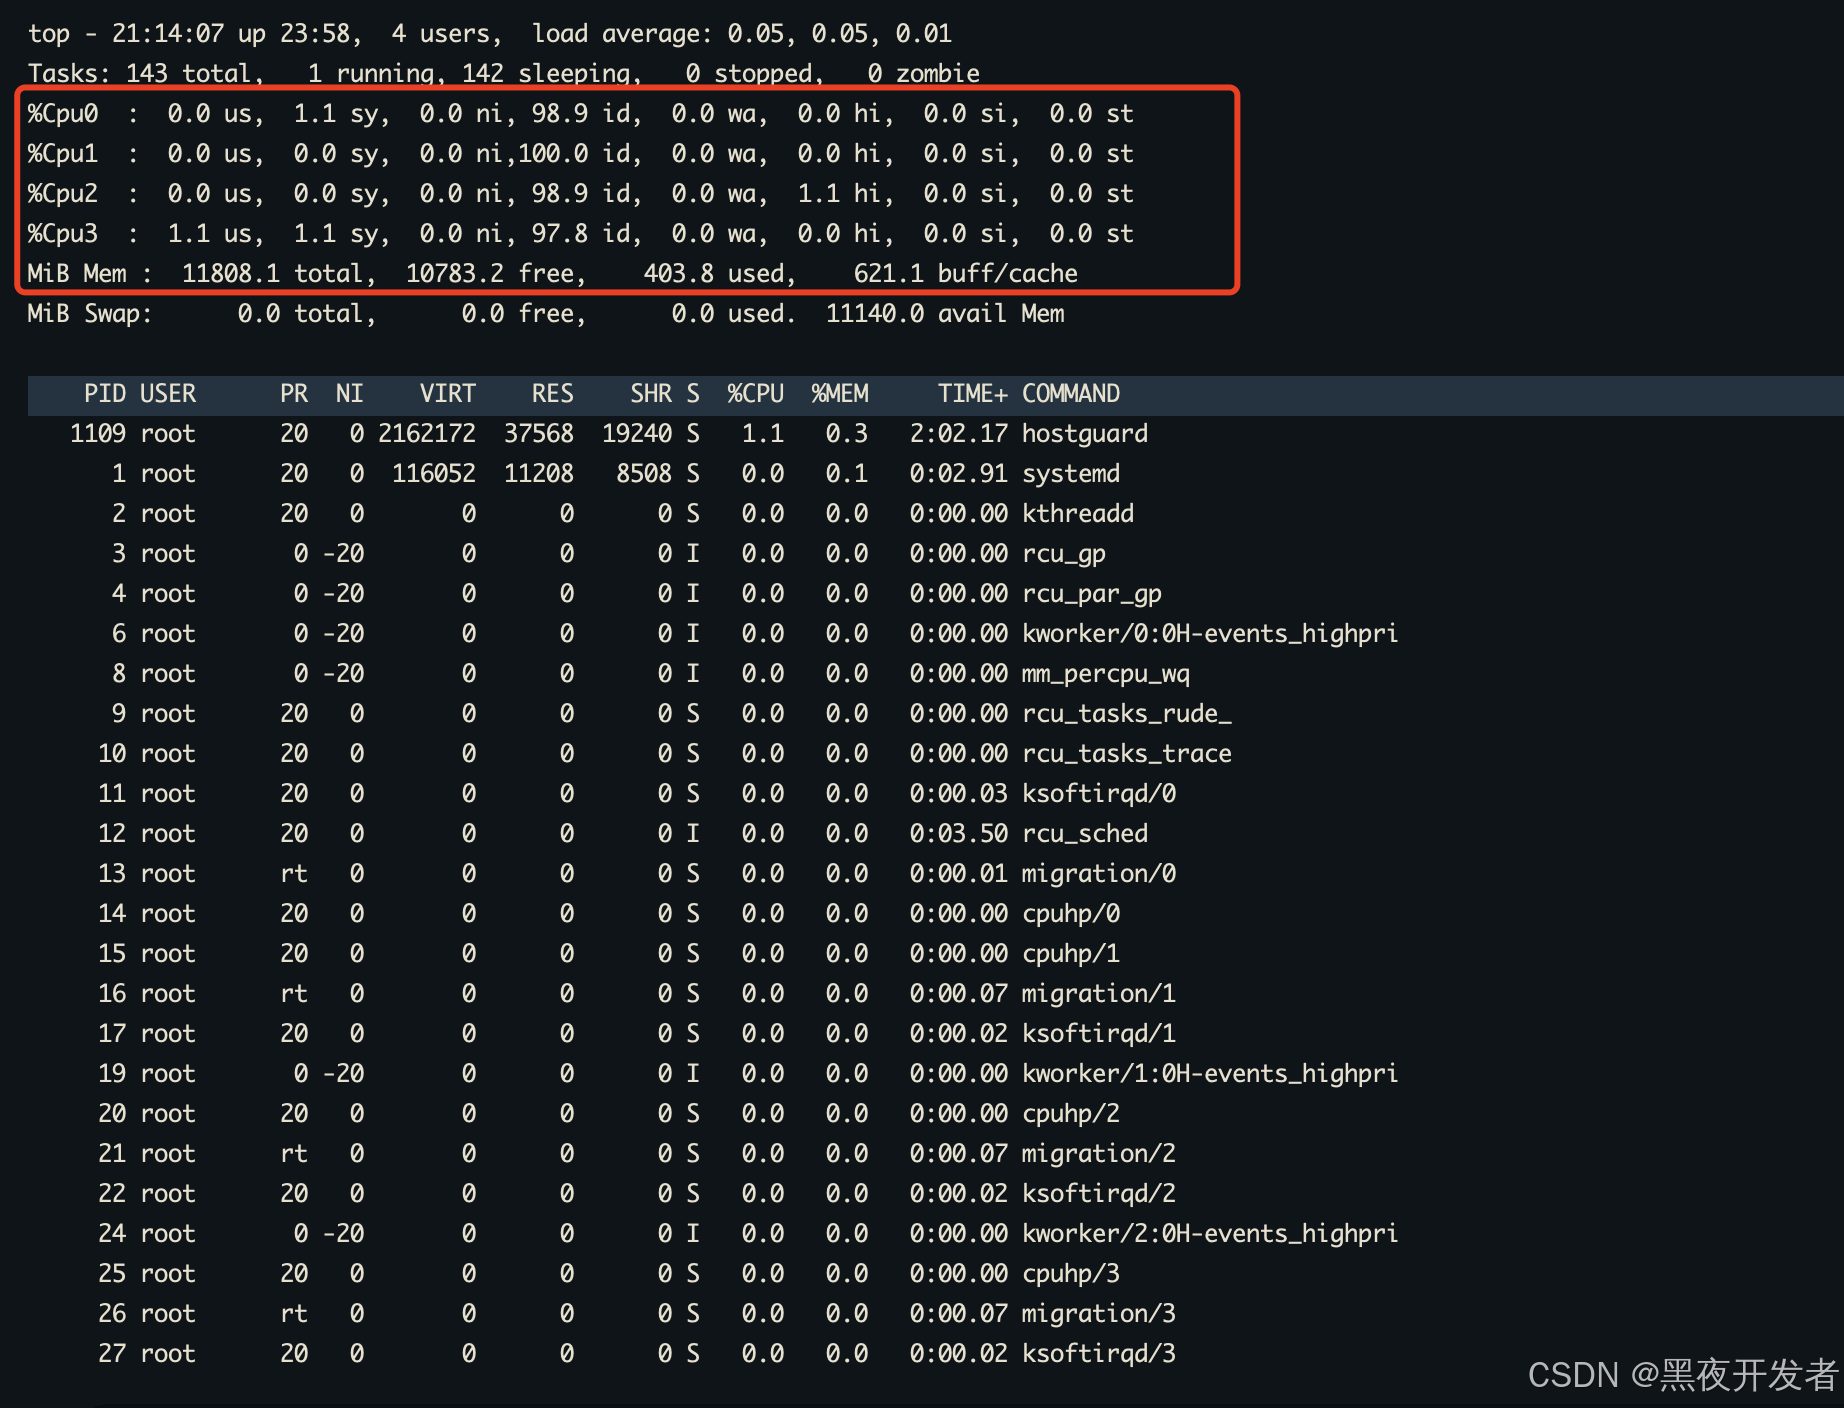Click the rcu_tasks_rude_ command

pos(1127,714)
